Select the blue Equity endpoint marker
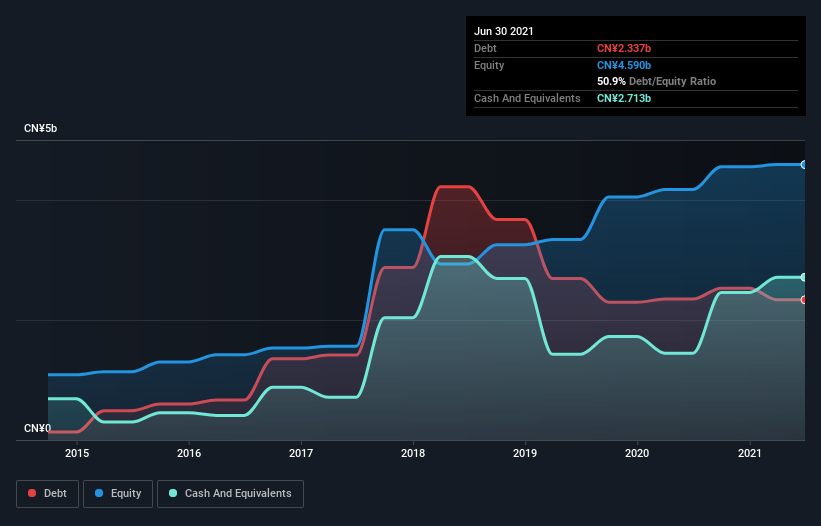This screenshot has width=821, height=526. (x=804, y=165)
